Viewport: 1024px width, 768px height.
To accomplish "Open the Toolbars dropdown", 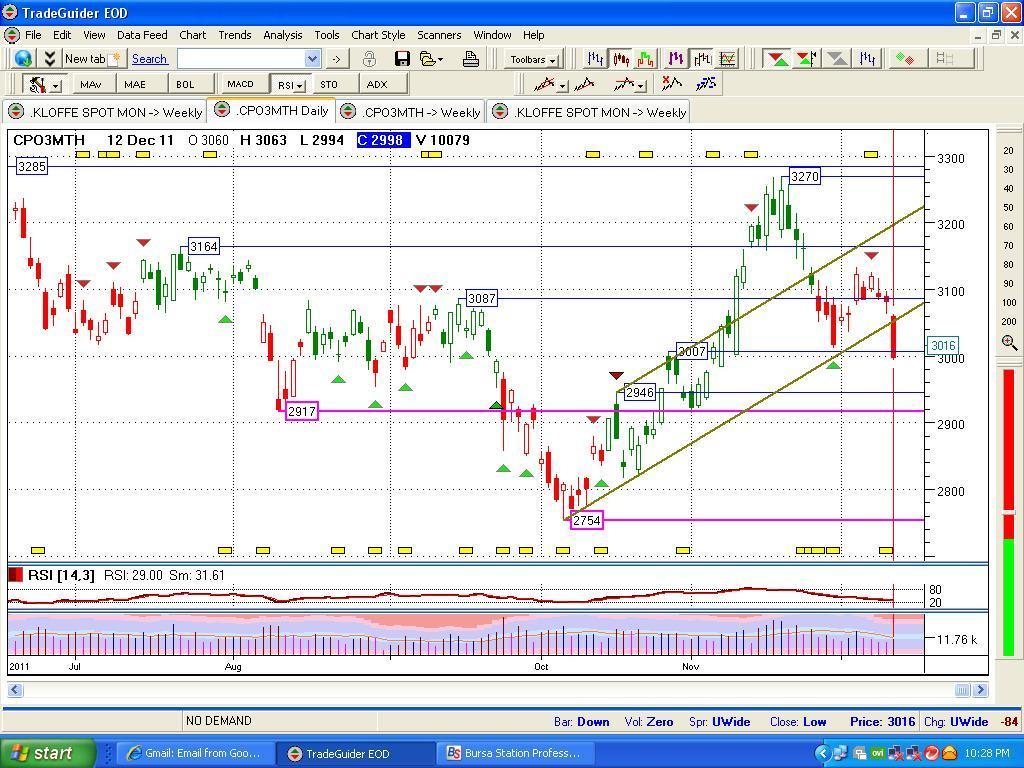I will click(532, 59).
